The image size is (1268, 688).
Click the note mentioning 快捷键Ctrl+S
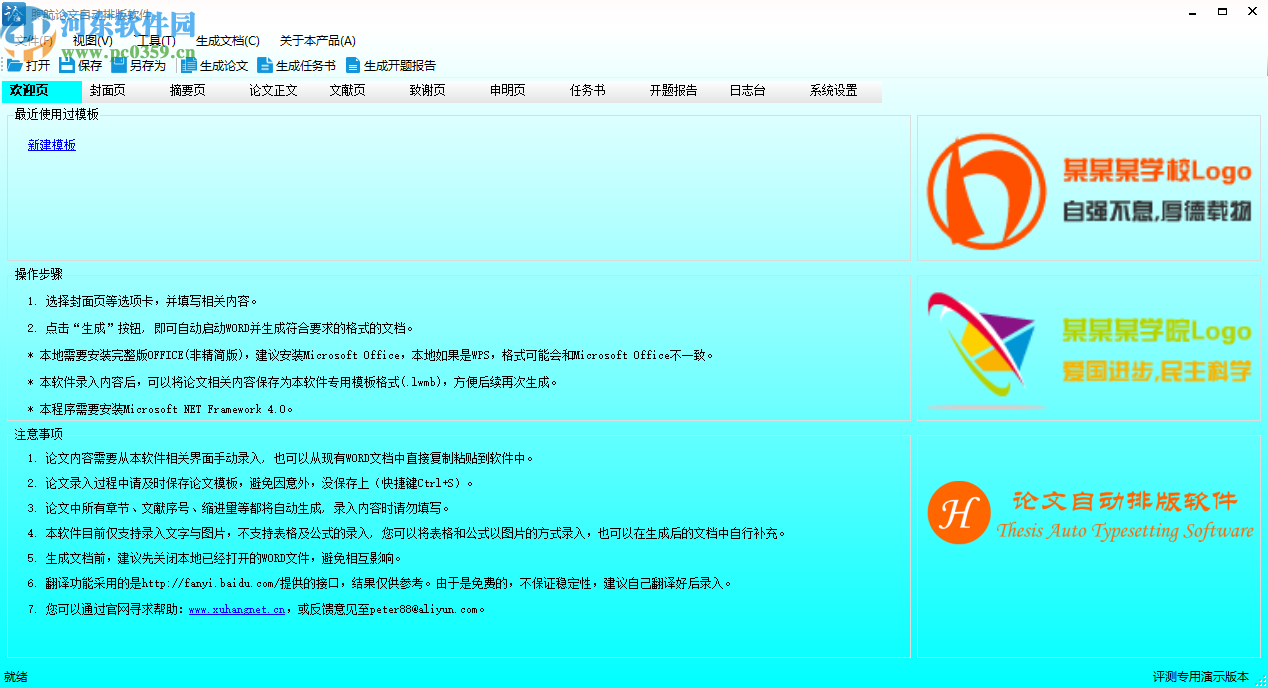point(251,483)
